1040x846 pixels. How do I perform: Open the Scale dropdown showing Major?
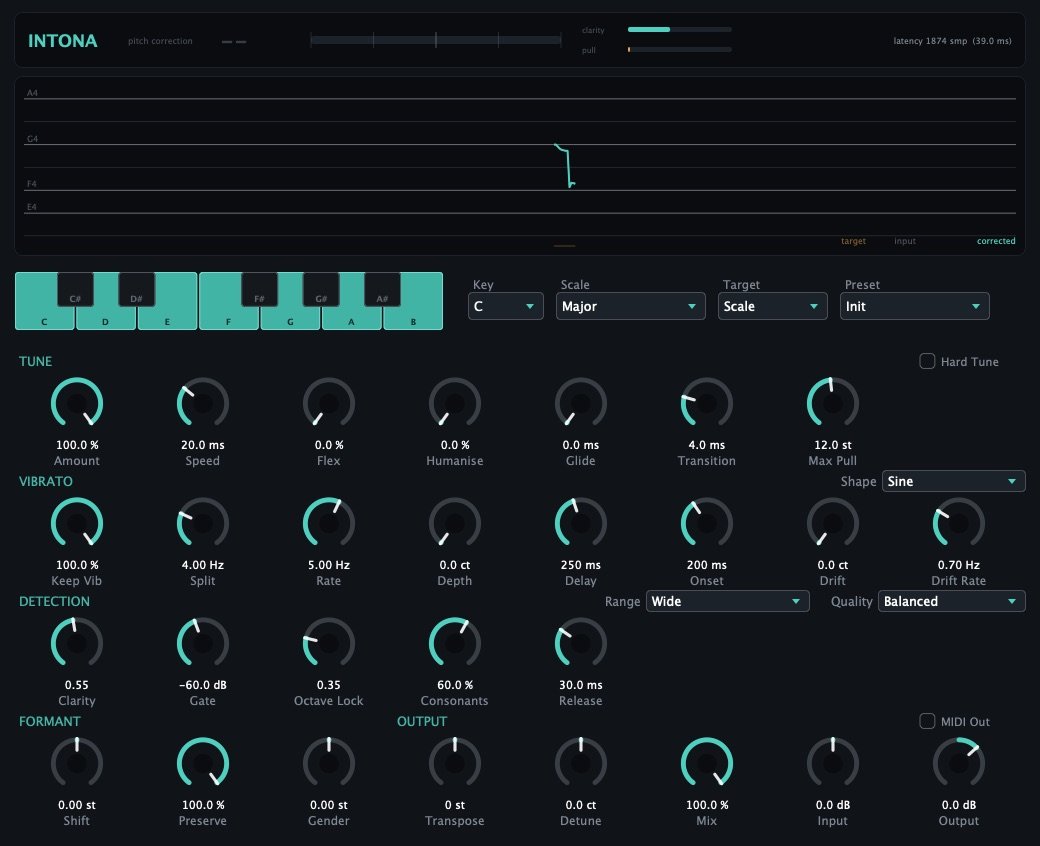click(630, 306)
